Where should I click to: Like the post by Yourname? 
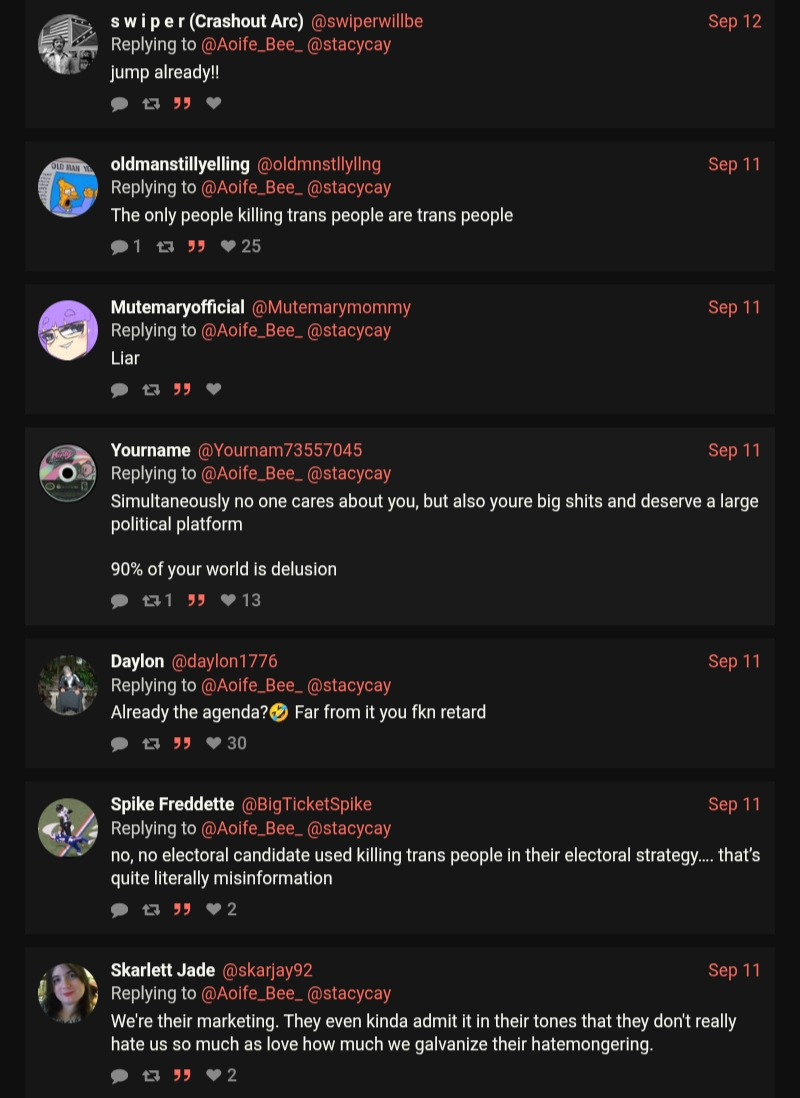(229, 600)
